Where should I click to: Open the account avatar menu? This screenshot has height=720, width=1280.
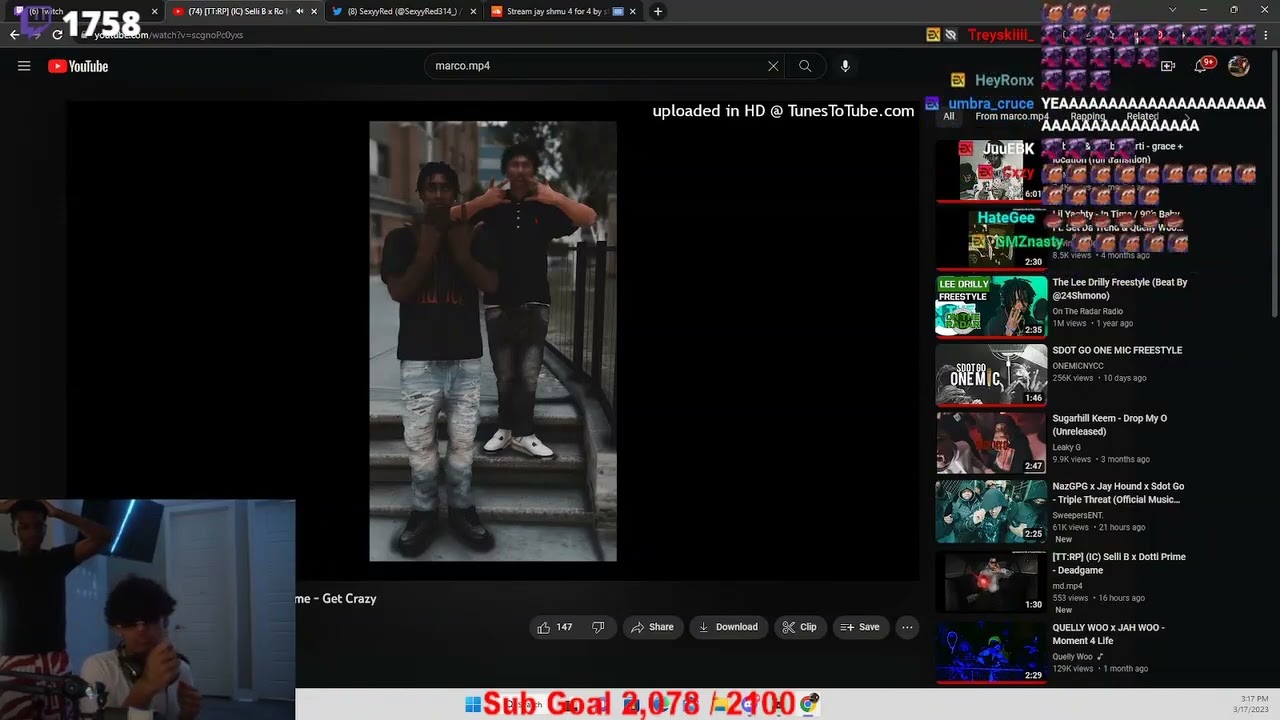pyautogui.click(x=1239, y=66)
